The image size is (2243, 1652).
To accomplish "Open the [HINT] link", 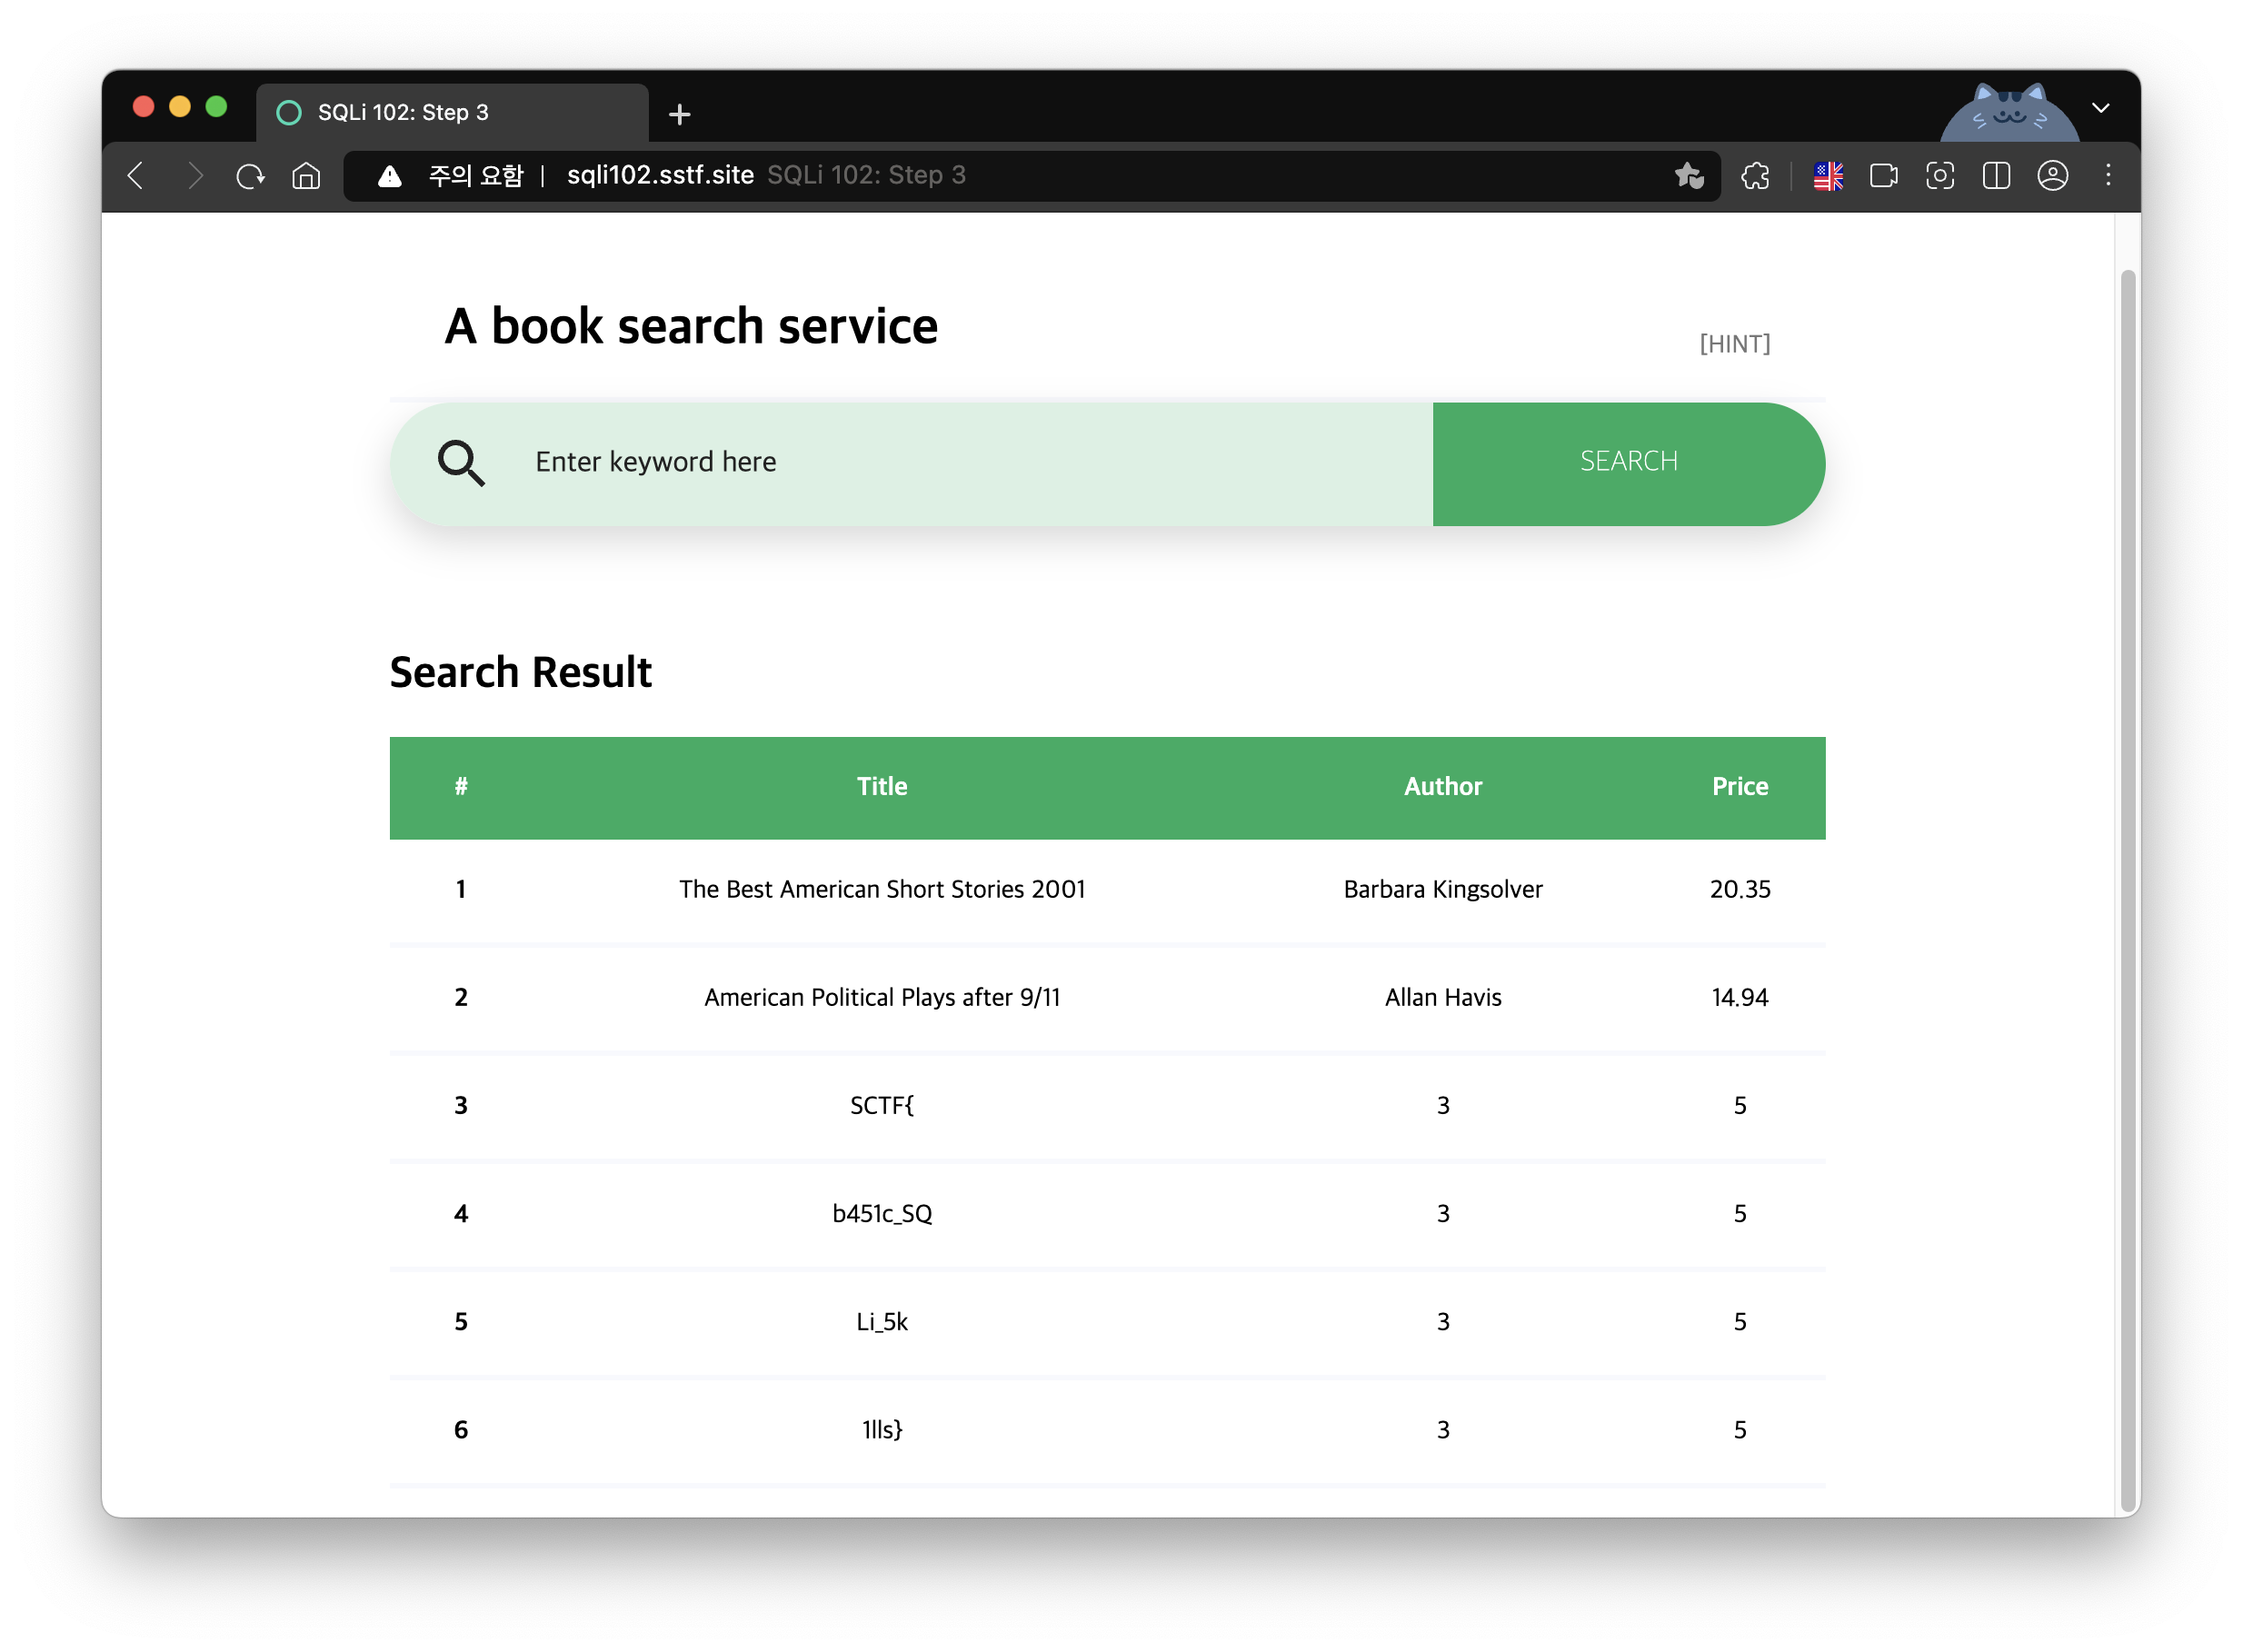I will (x=1734, y=344).
